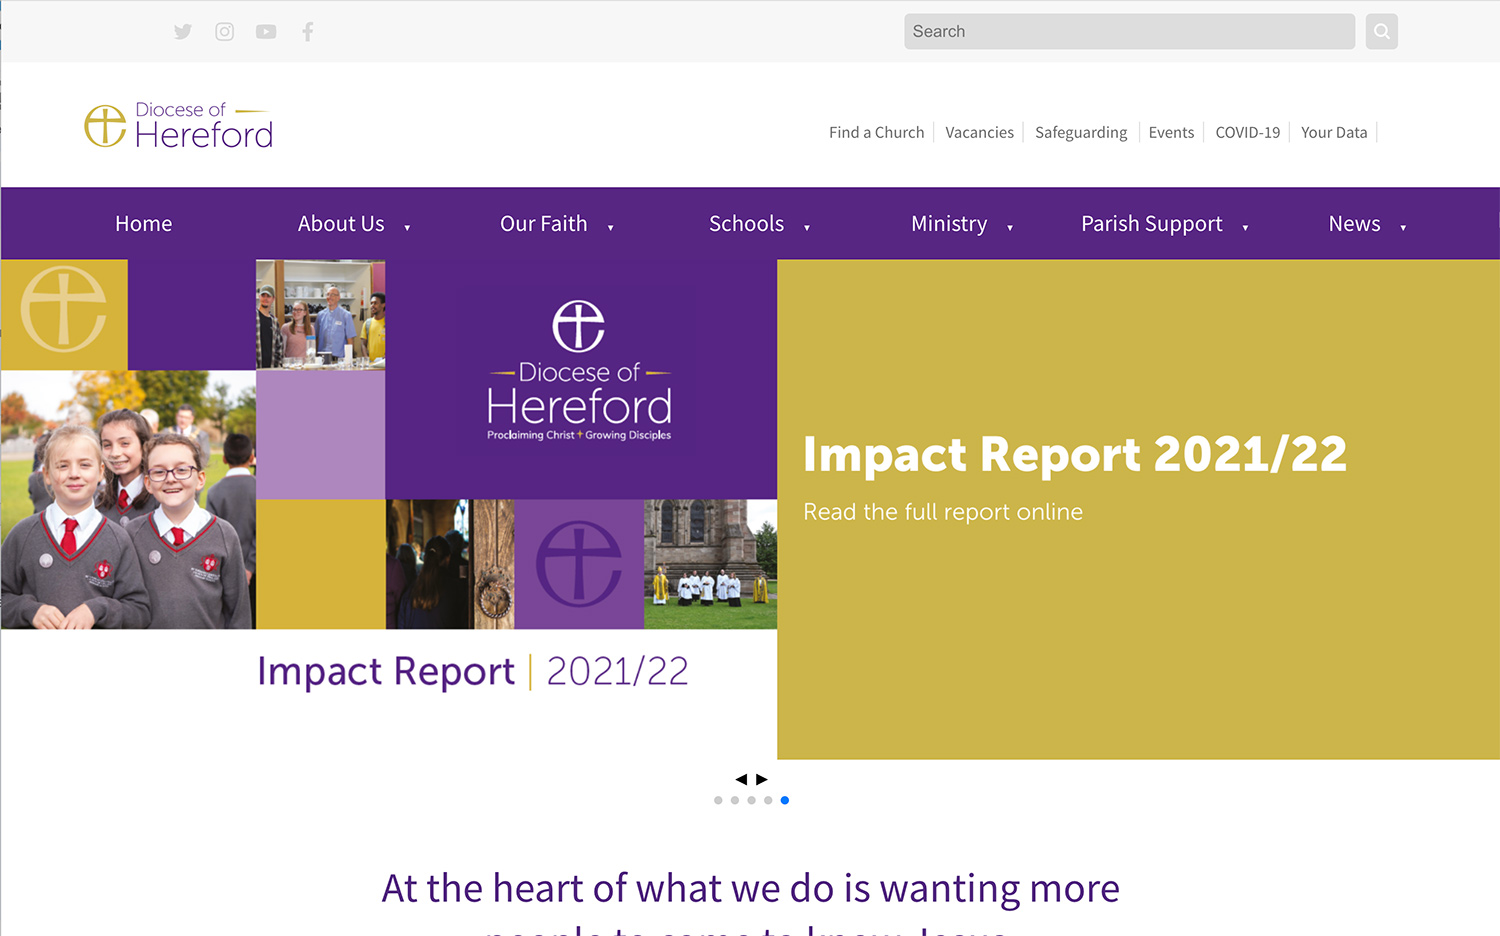This screenshot has width=1500, height=936.
Task: Expand the About Us dropdown arrow
Action: point(407,228)
